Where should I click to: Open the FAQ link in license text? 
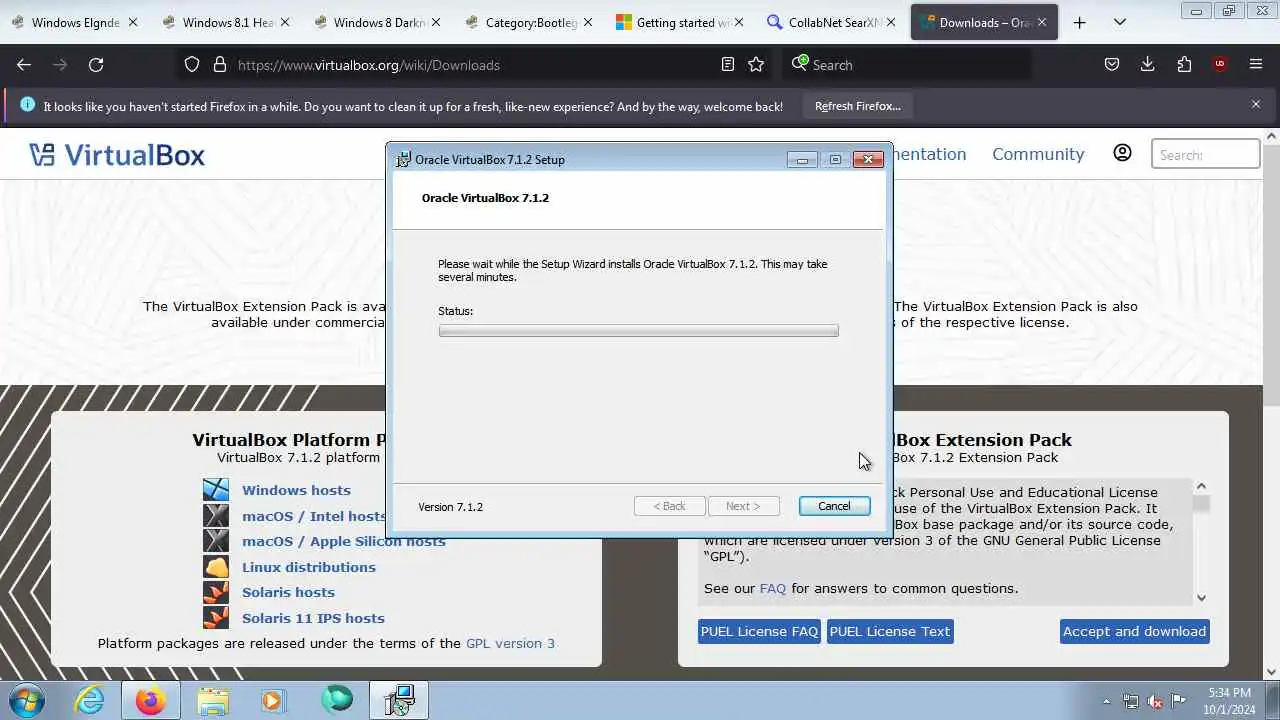tap(773, 588)
